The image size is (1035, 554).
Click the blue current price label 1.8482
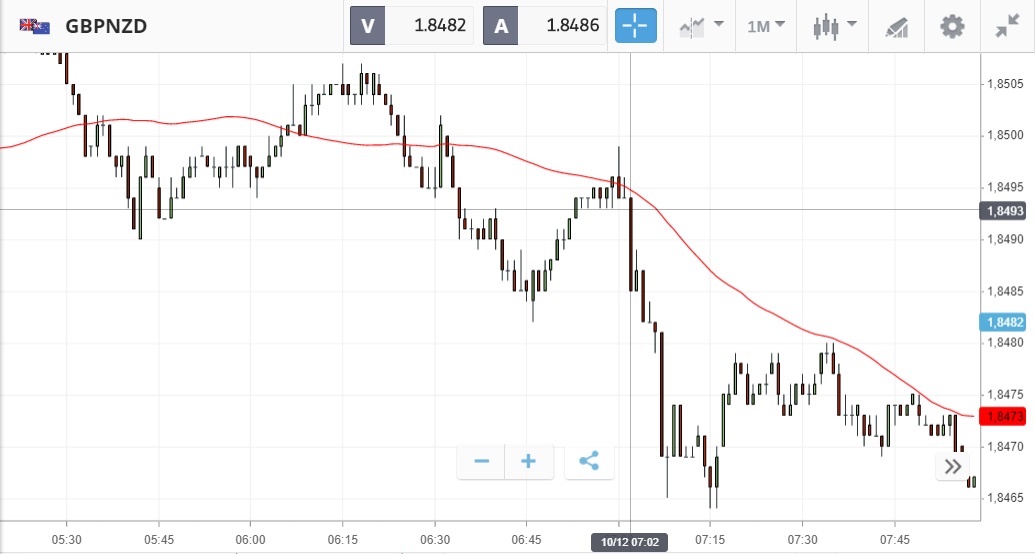tap(1005, 322)
